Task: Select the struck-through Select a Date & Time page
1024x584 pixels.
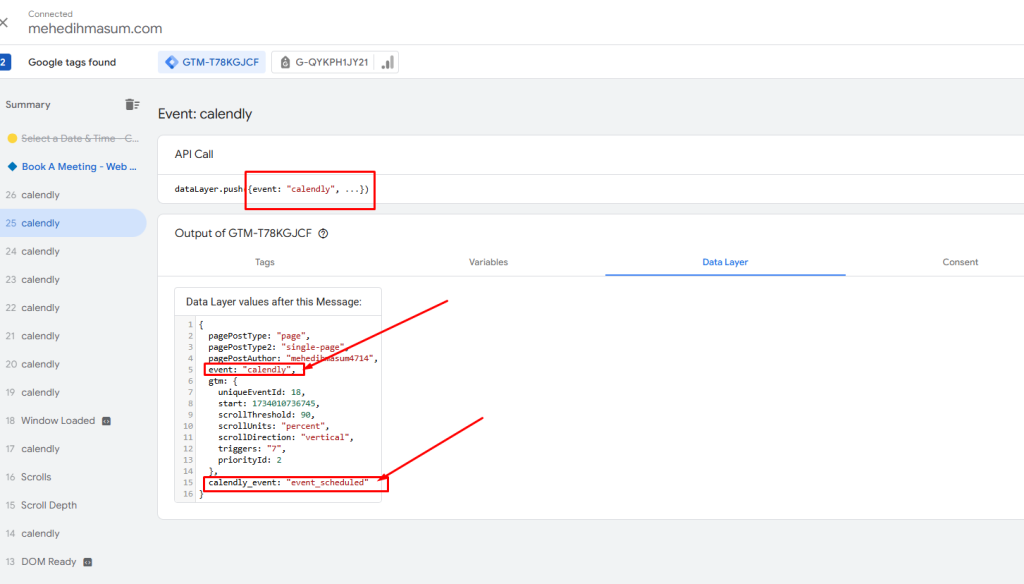Action: pos(80,138)
